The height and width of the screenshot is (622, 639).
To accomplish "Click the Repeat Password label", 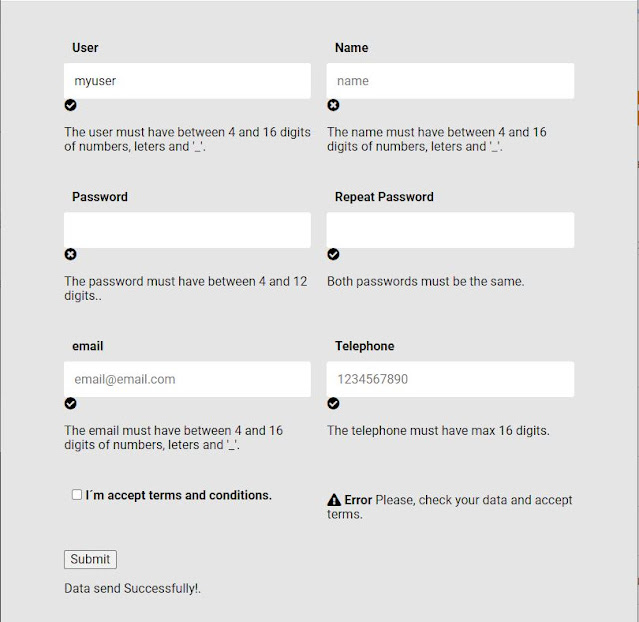I will coord(384,197).
